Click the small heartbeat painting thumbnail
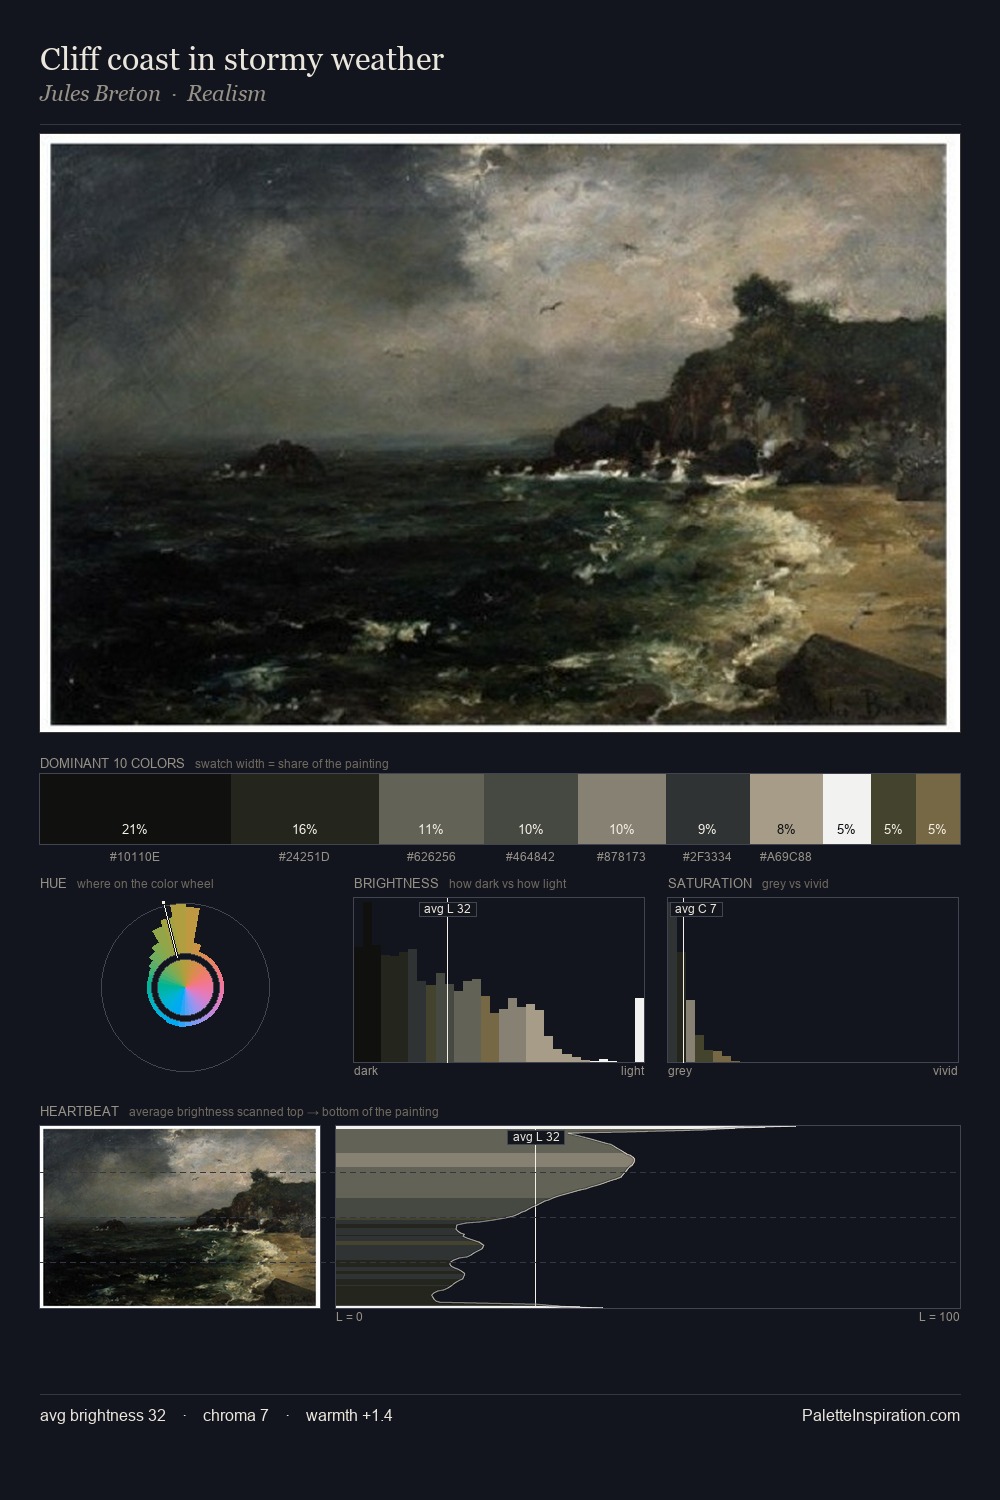Screen dimensions: 1000x1500 [180, 1216]
